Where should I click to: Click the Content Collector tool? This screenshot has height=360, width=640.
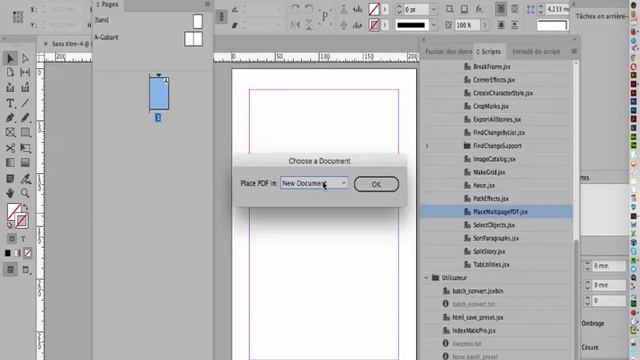10,88
